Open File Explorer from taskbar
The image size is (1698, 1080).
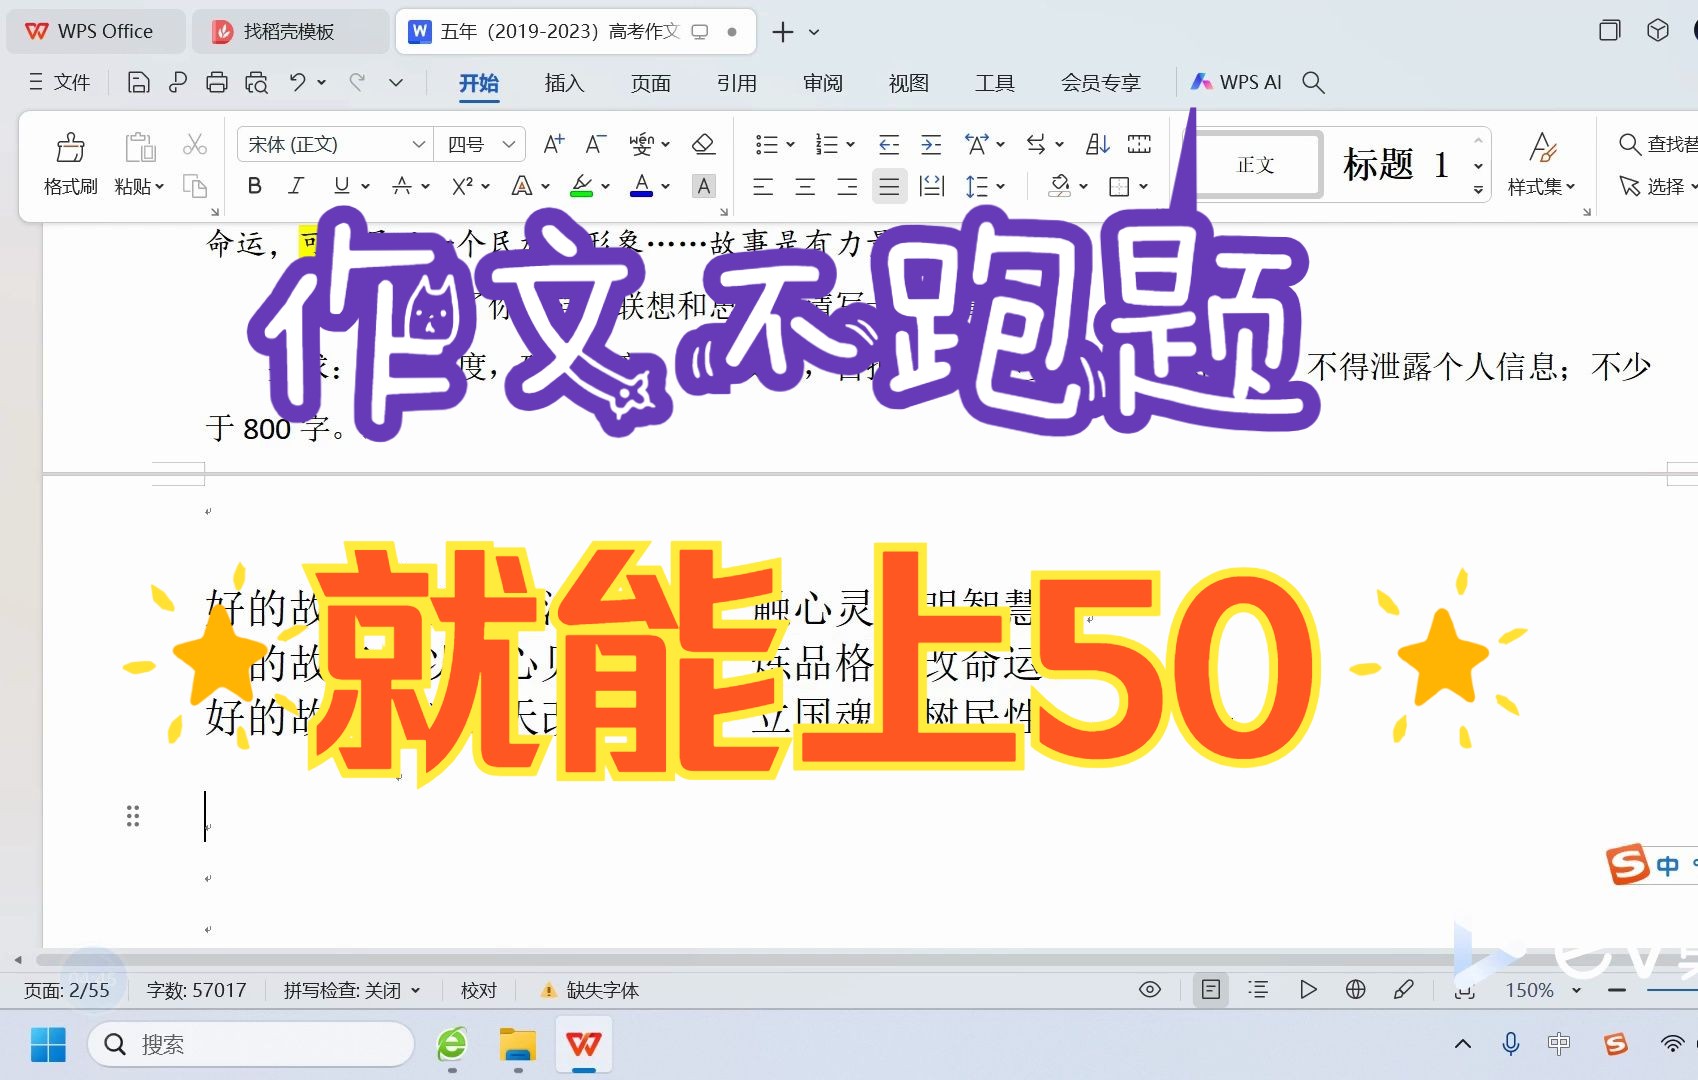click(x=518, y=1045)
